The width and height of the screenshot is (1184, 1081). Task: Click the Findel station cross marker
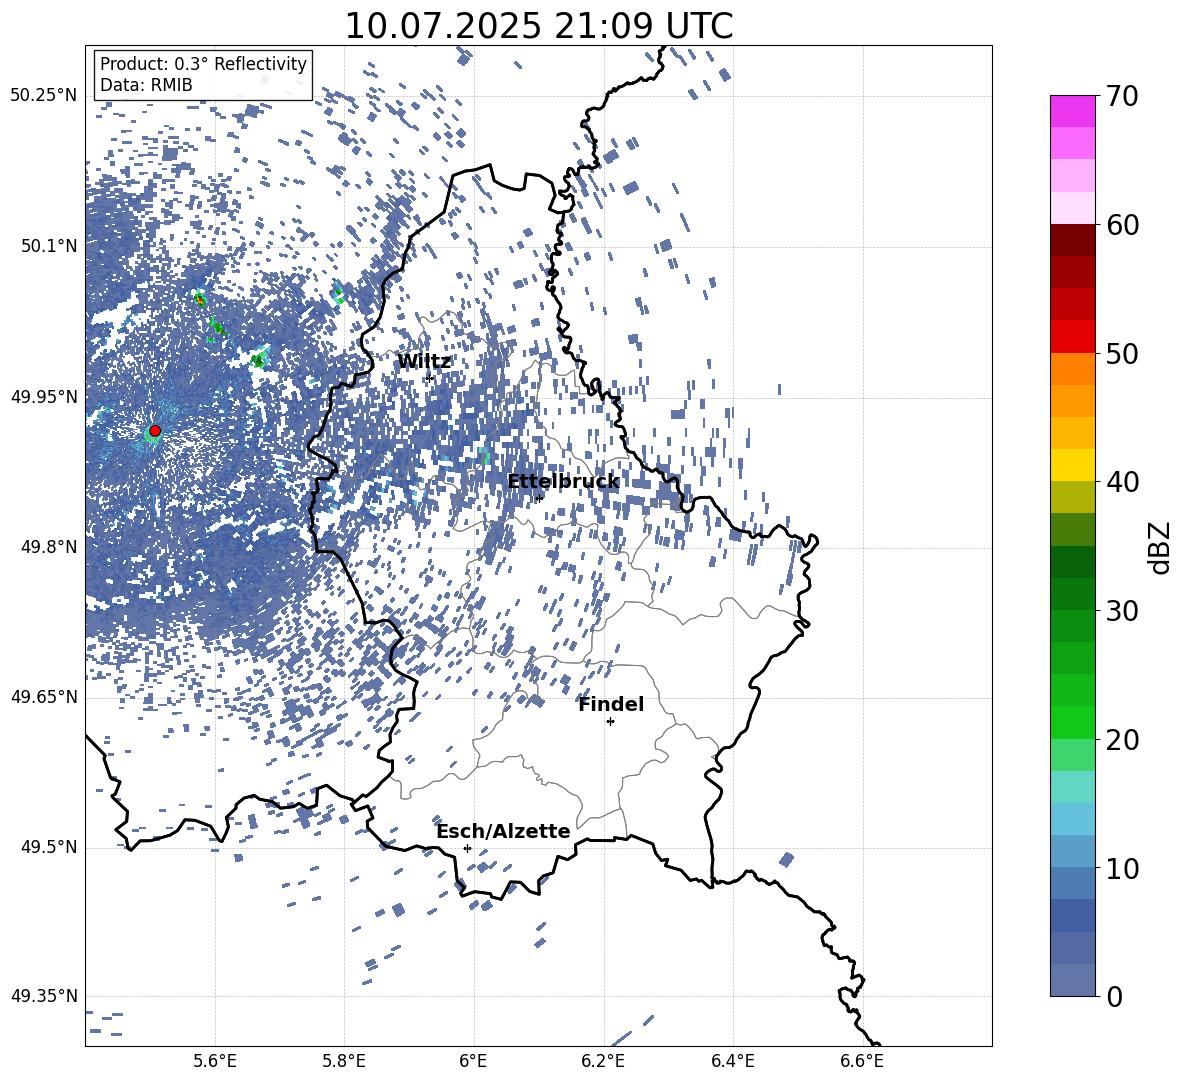pyautogui.click(x=610, y=722)
